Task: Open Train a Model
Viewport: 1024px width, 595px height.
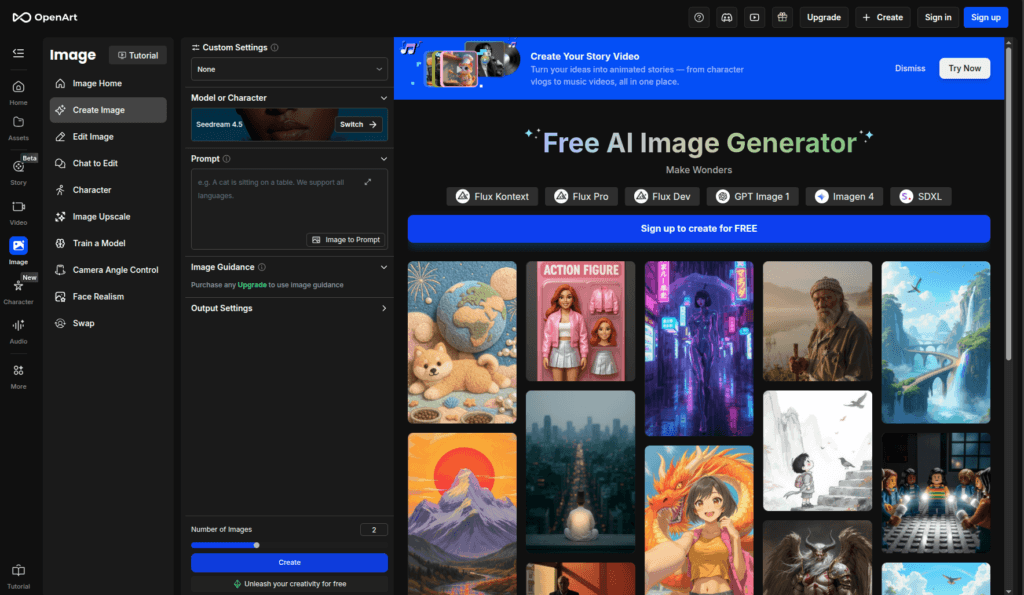Action: pyautogui.click(x=108, y=243)
